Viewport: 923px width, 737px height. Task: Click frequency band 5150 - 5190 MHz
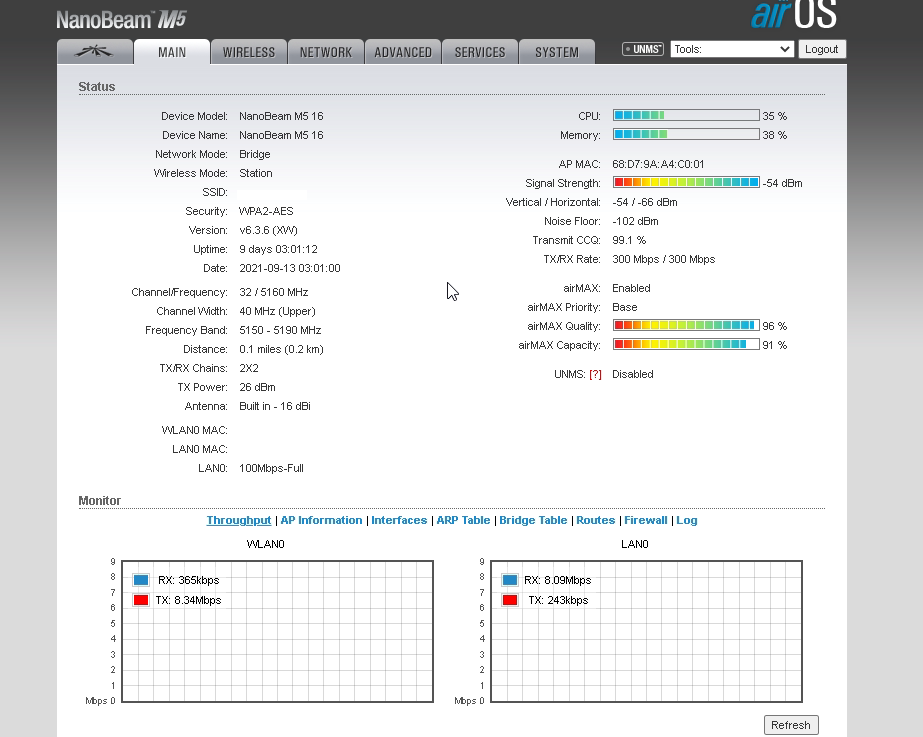280,330
